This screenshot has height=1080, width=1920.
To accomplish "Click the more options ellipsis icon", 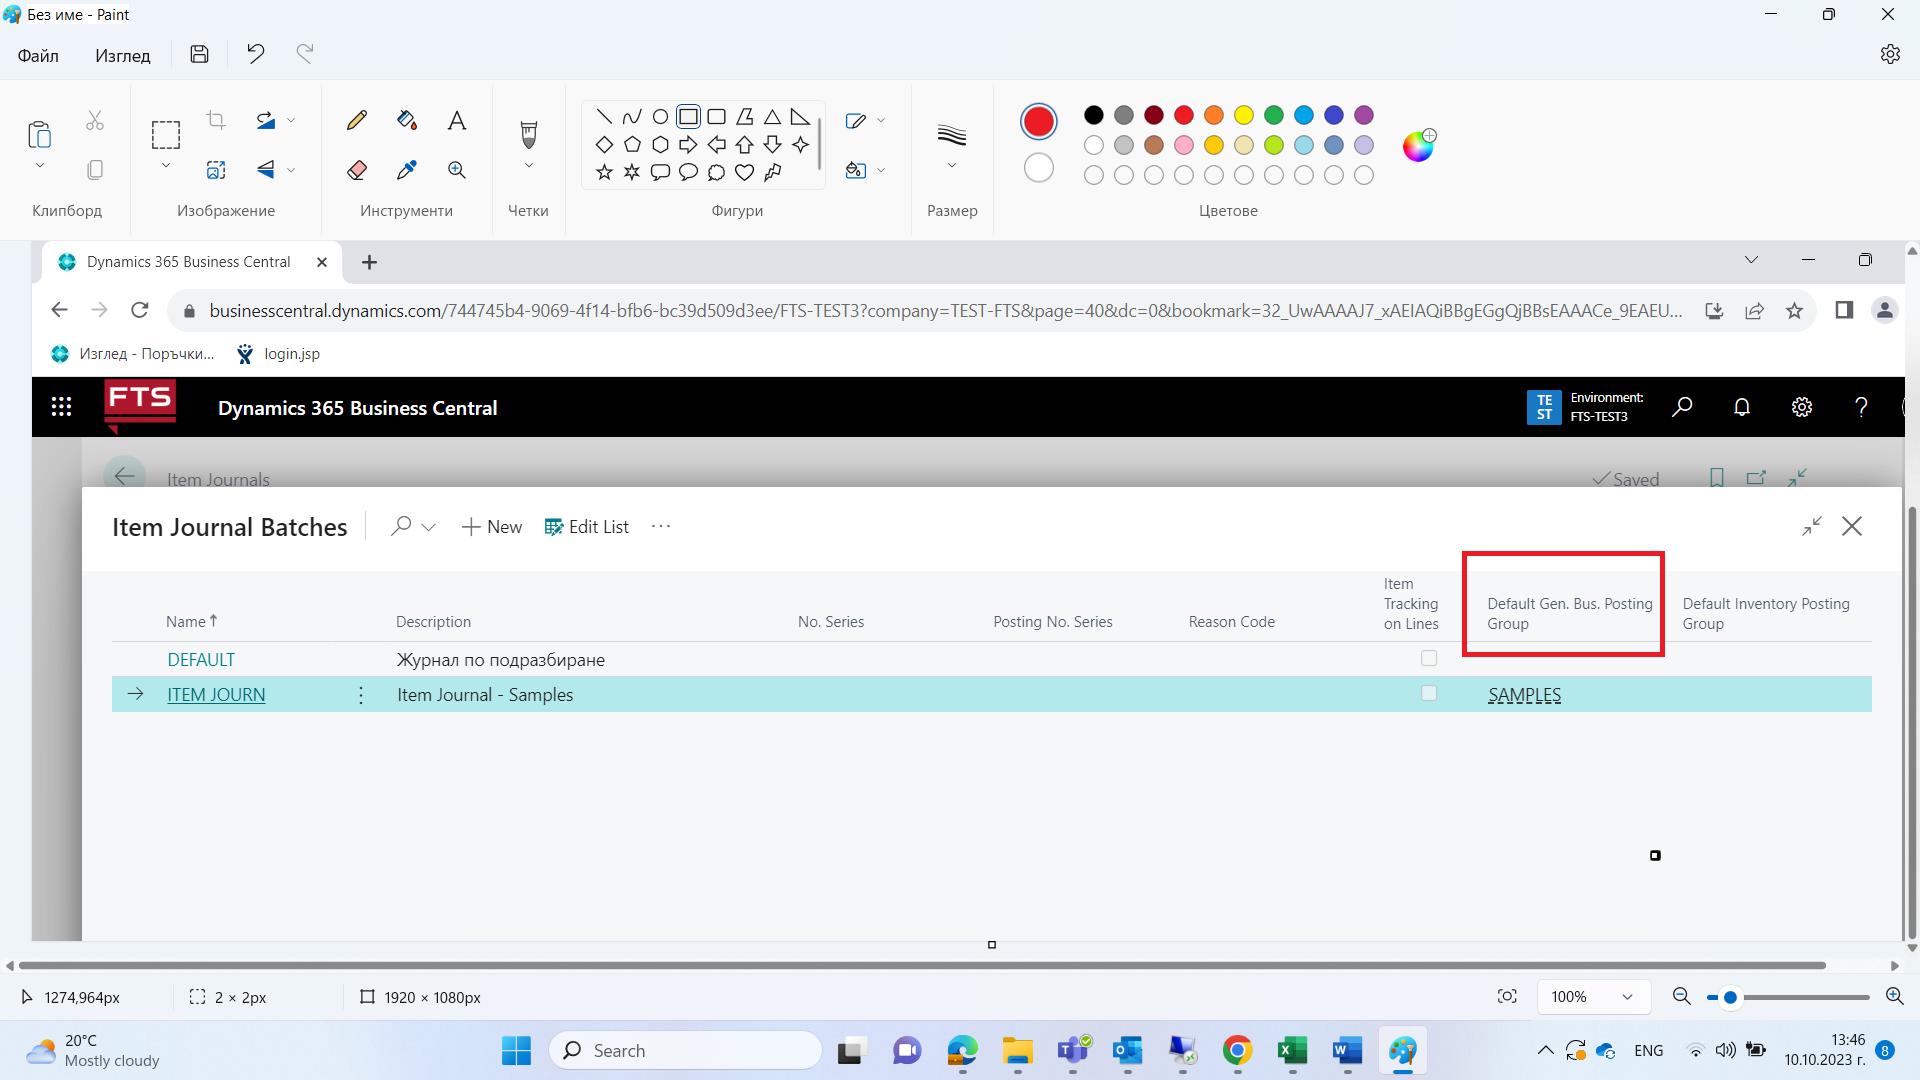I will tap(661, 525).
